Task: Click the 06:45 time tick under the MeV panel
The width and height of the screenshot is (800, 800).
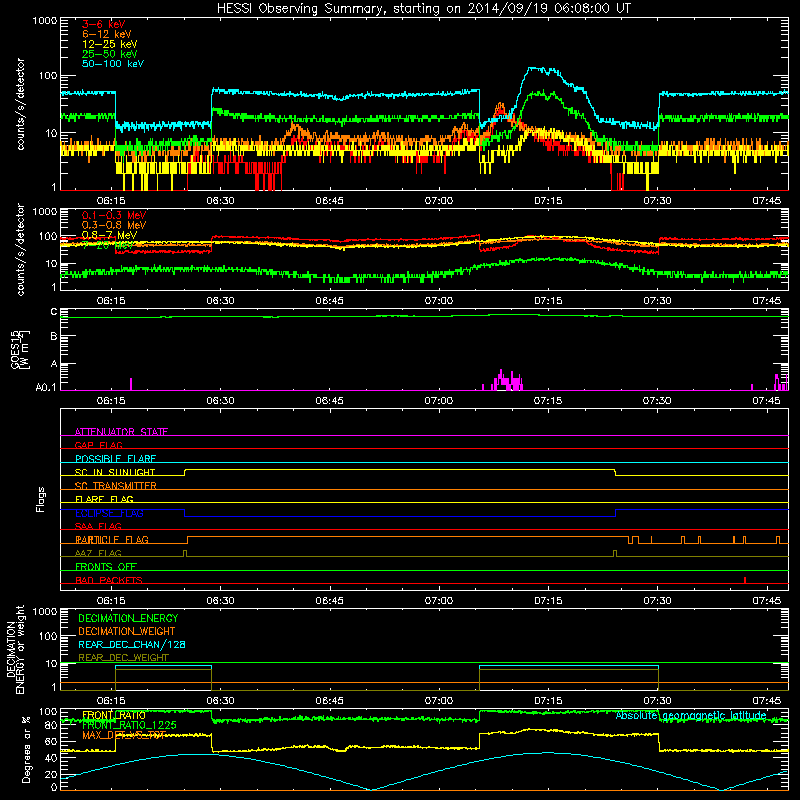Action: [330, 301]
